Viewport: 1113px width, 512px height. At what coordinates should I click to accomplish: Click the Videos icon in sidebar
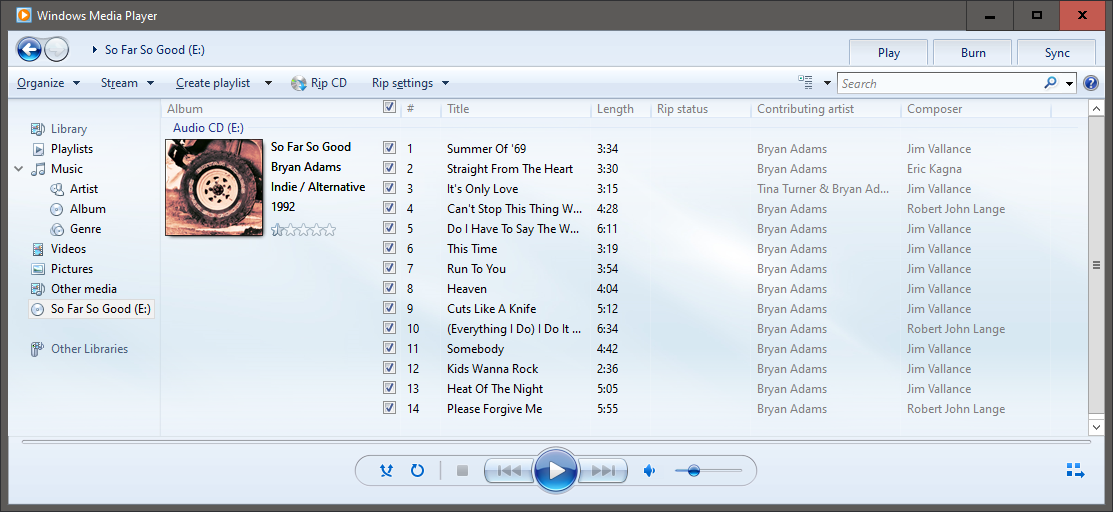click(38, 249)
